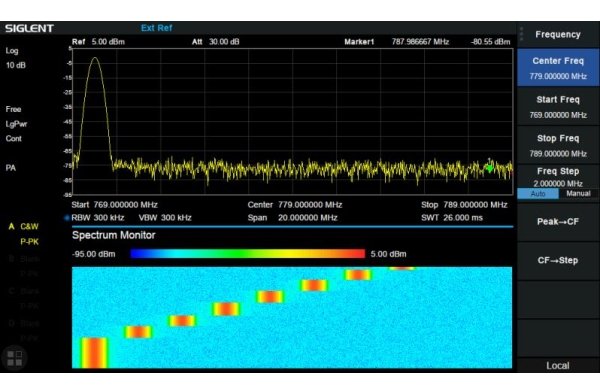The image size is (600, 390).
Task: Click the SWT 26.000 ms readout
Action: click(452, 218)
